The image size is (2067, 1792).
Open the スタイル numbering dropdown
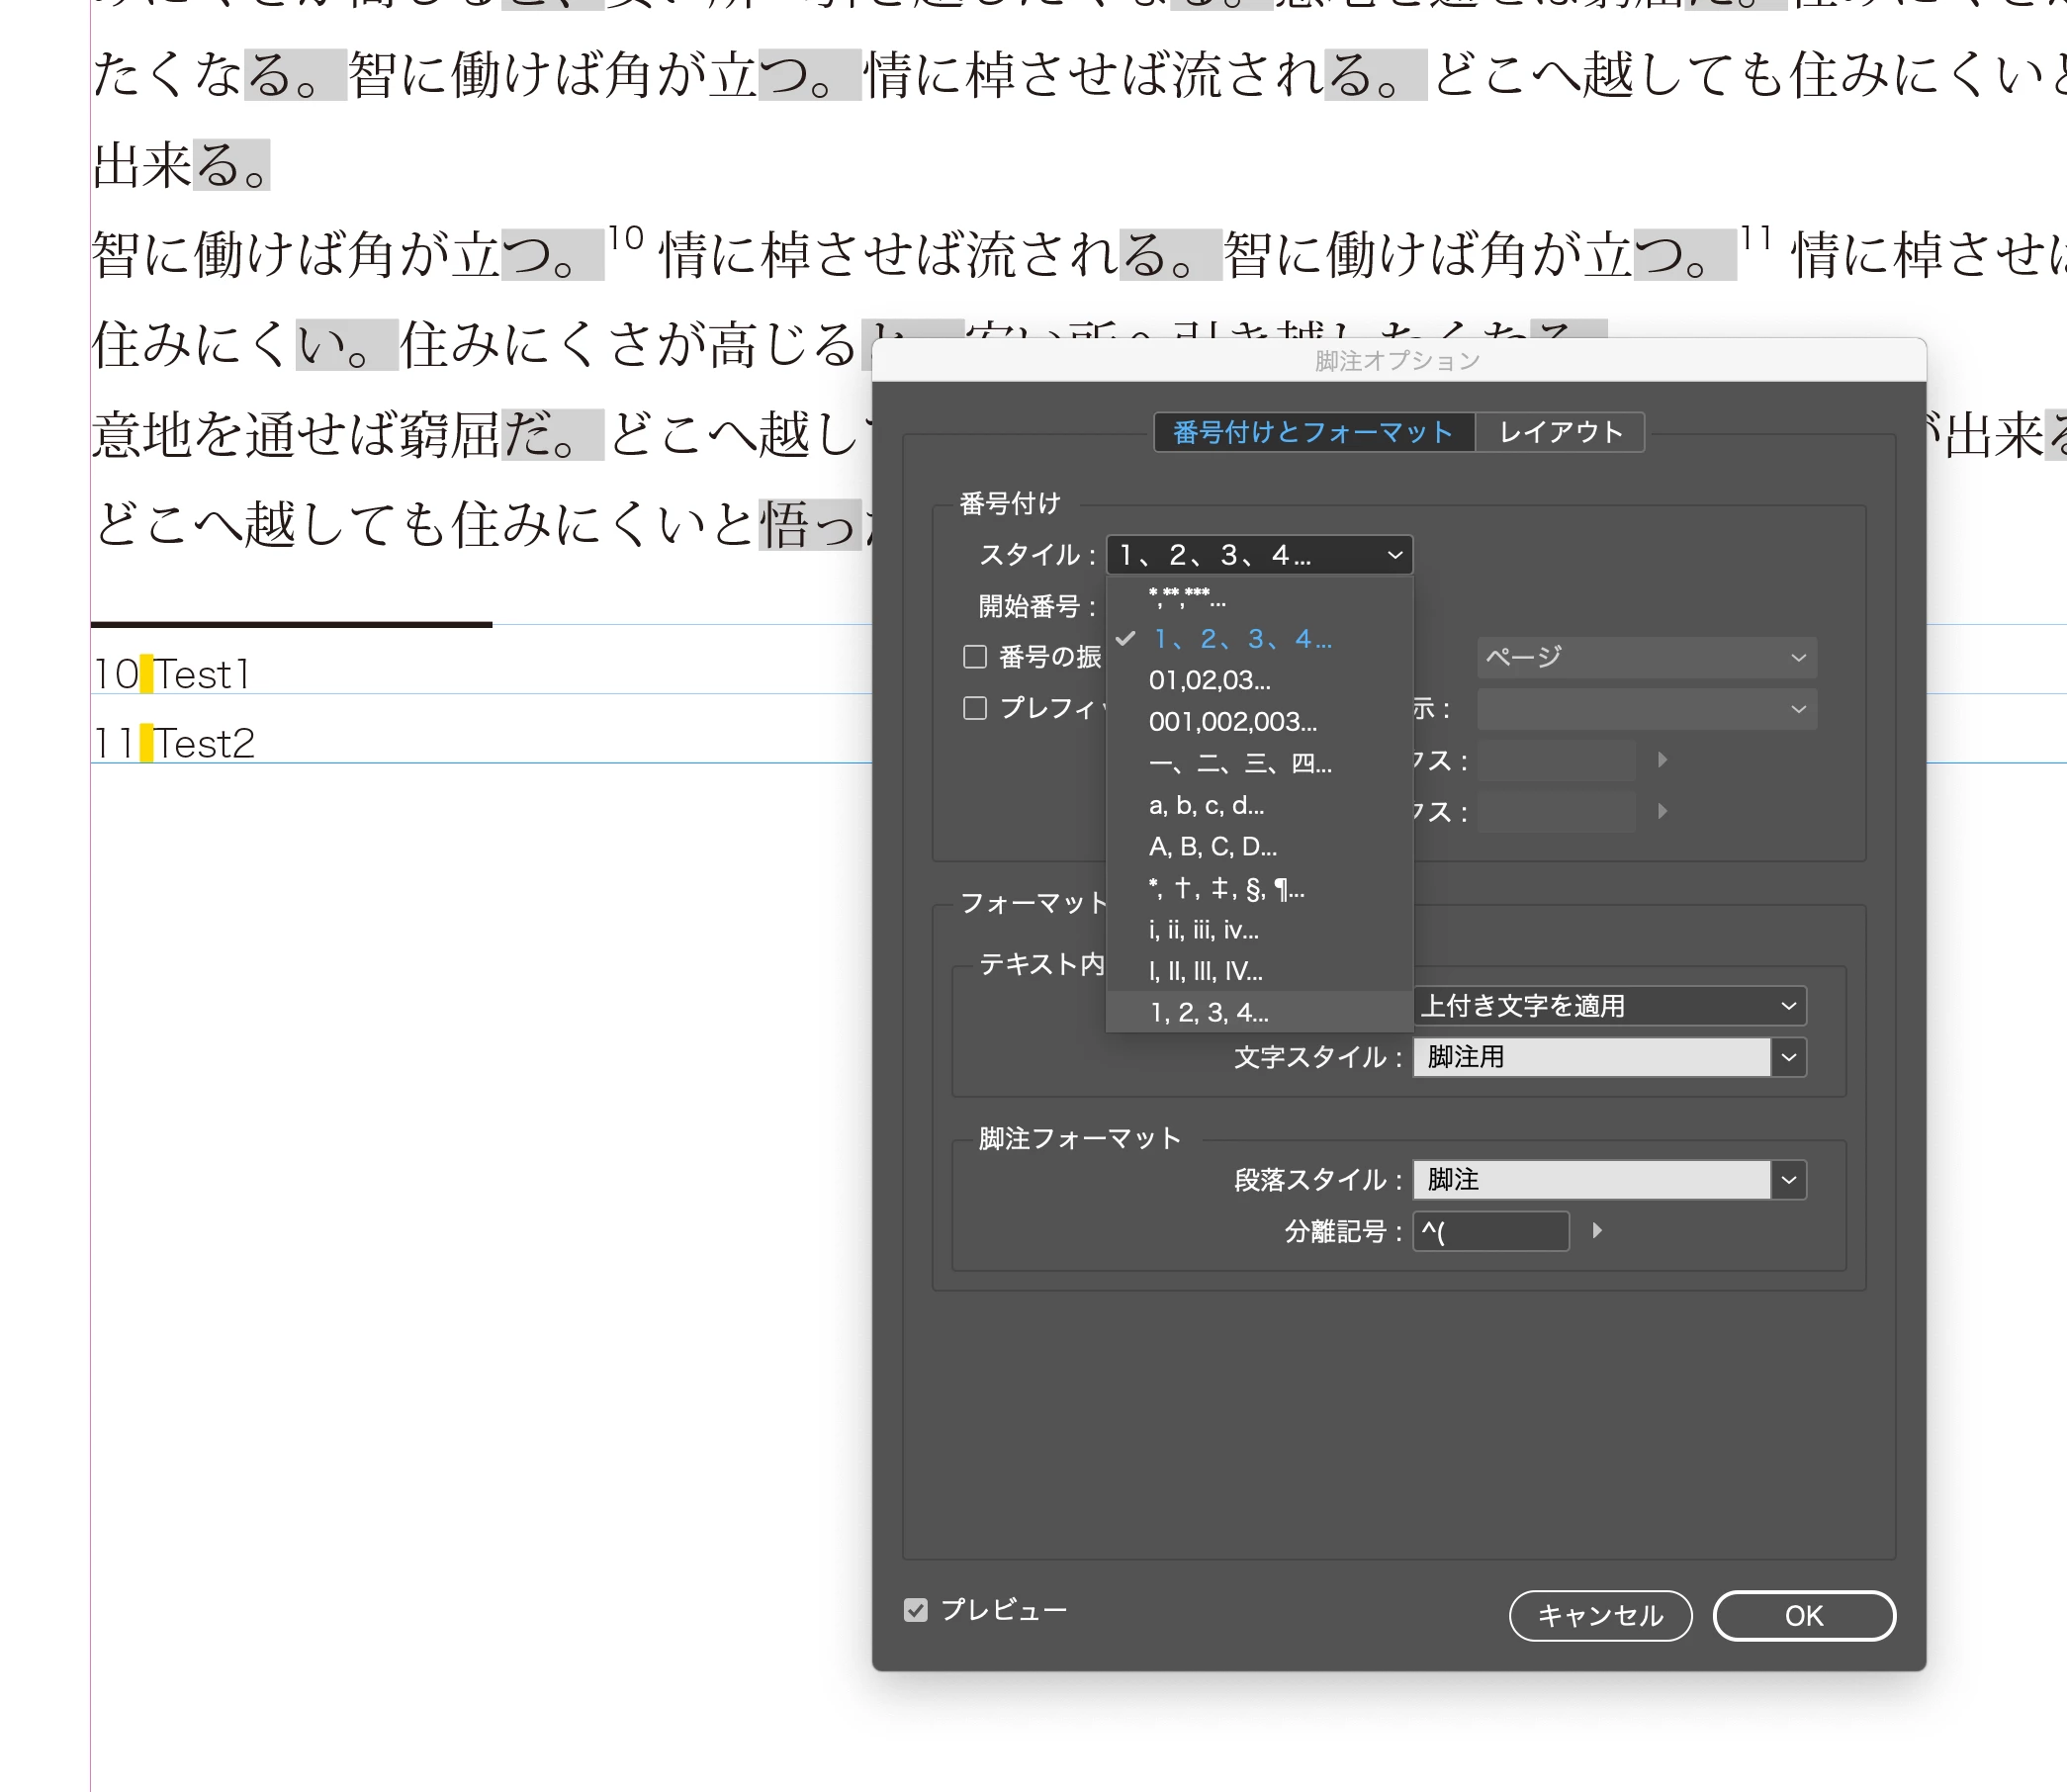click(1259, 555)
